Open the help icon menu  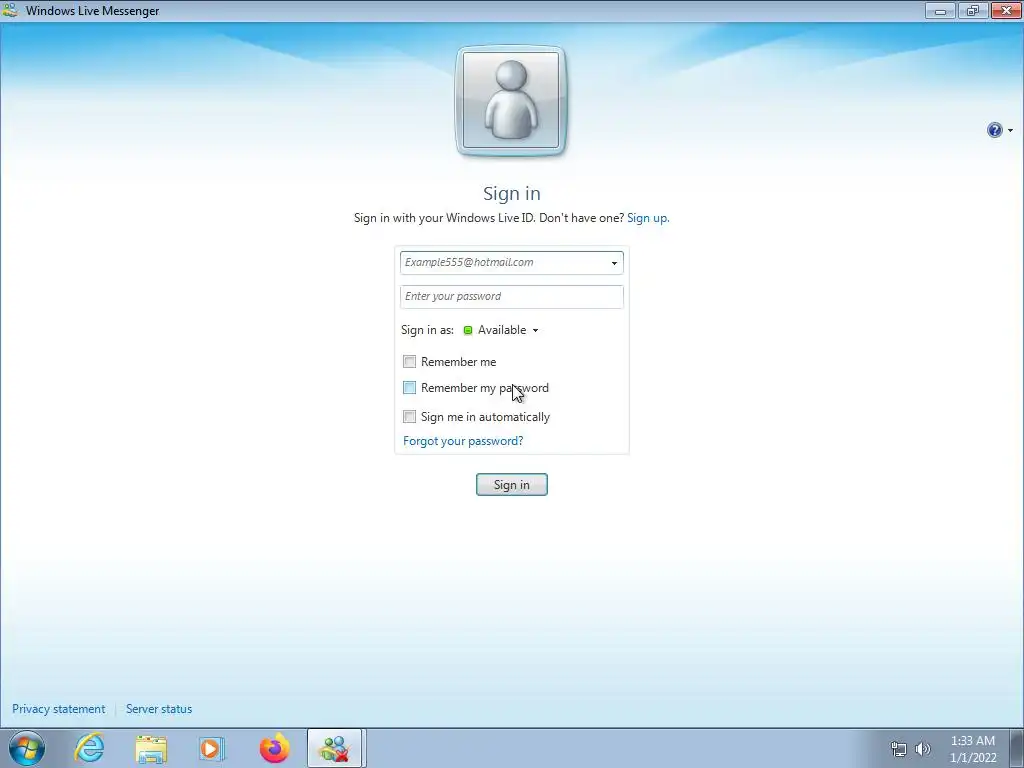click(999, 130)
